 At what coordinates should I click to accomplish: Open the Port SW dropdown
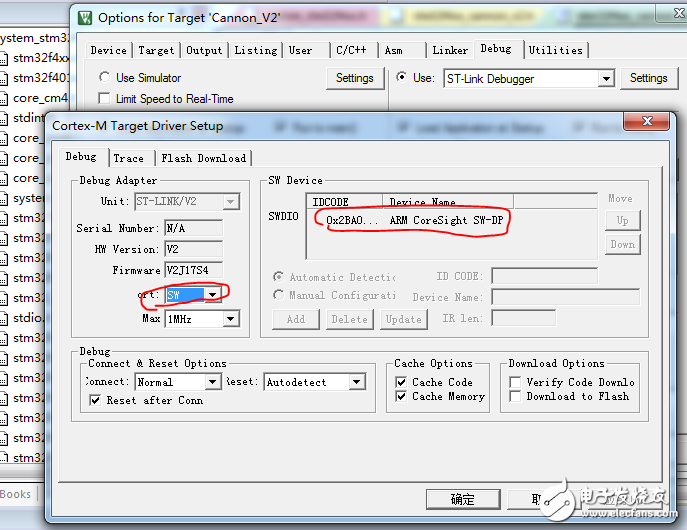(212, 295)
